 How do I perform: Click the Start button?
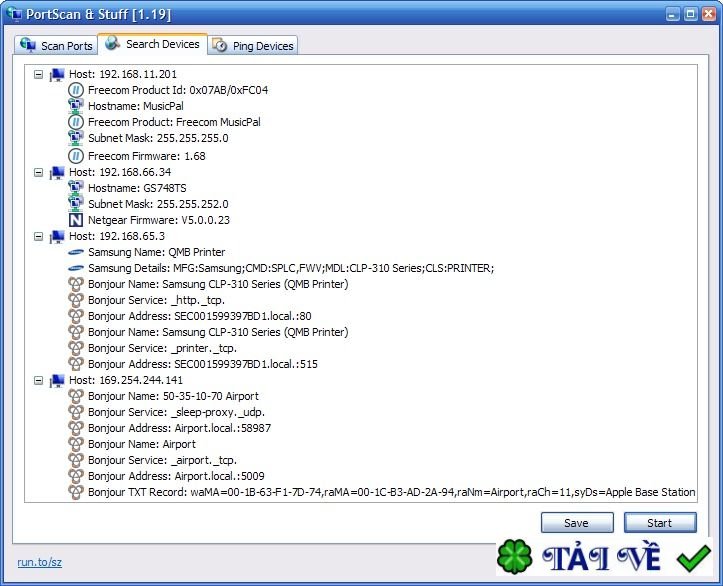click(660, 523)
